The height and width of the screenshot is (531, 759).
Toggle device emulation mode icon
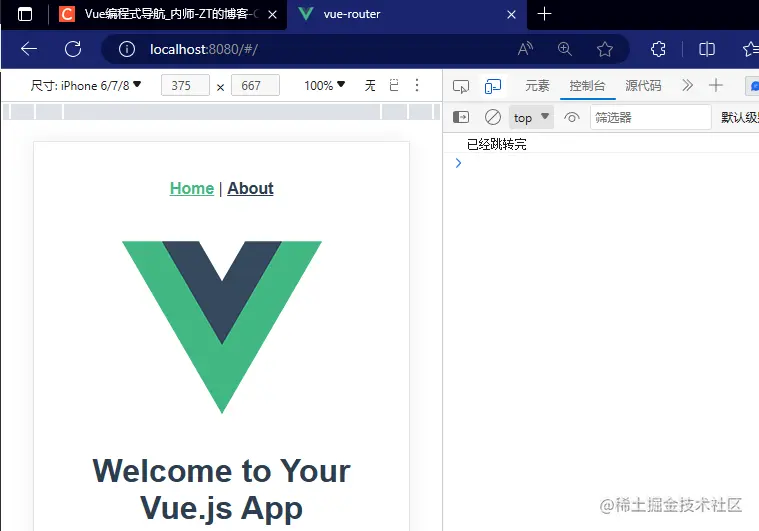[493, 87]
